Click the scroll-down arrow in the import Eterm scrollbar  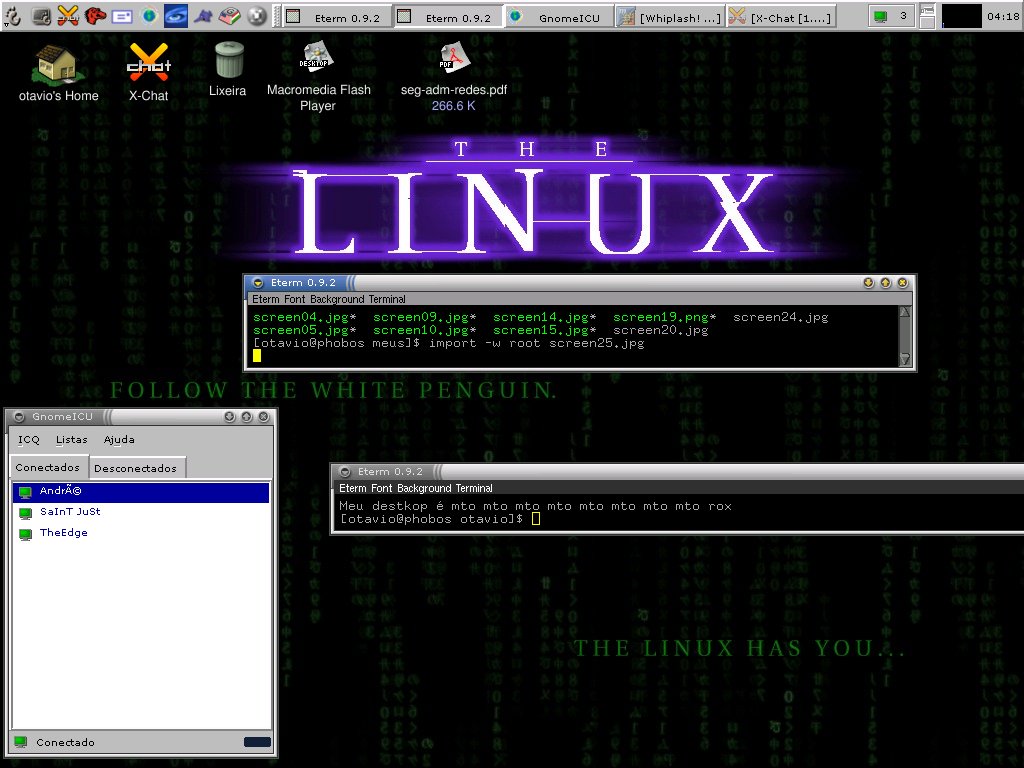(904, 359)
